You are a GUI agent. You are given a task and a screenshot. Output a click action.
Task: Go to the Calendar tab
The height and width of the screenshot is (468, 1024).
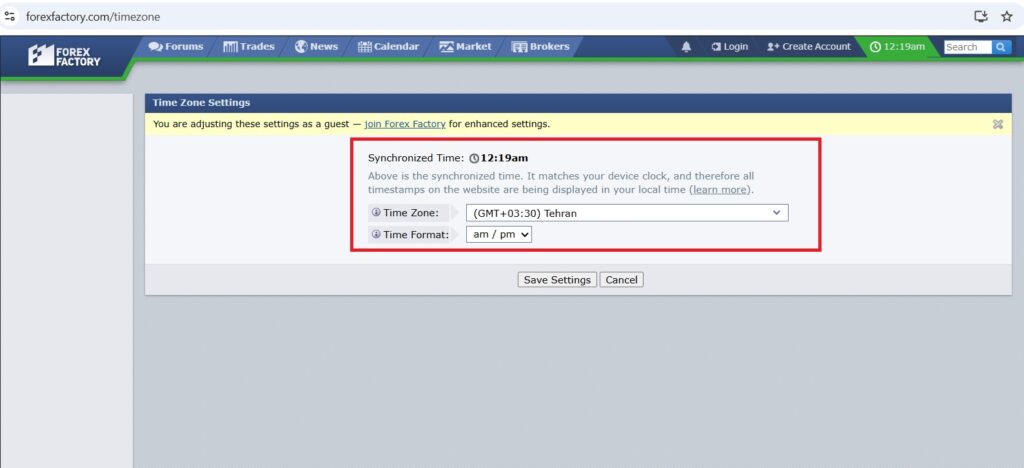(388, 47)
